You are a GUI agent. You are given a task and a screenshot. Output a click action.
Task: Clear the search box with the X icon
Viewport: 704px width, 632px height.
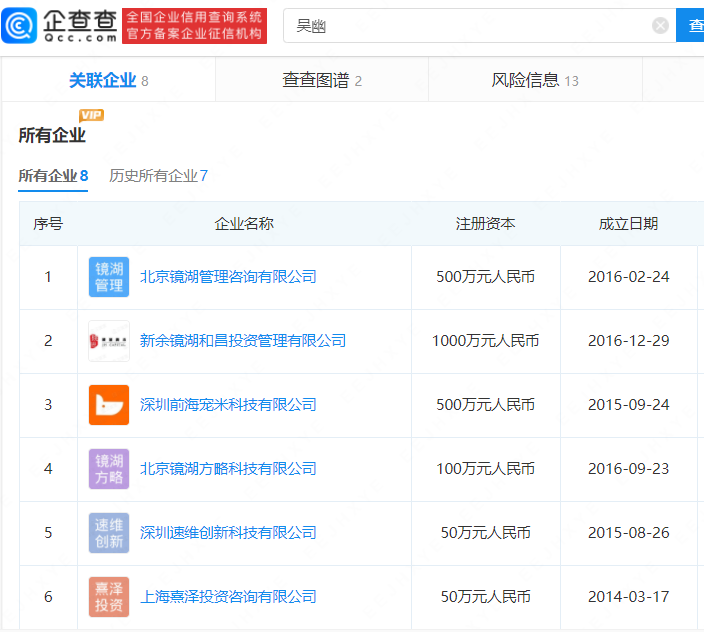click(660, 26)
